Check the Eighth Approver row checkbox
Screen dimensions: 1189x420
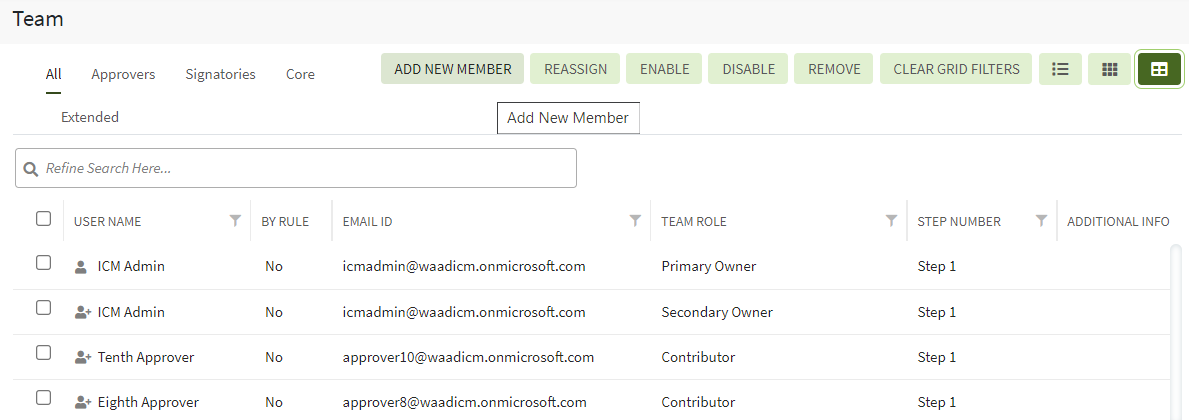click(x=43, y=398)
